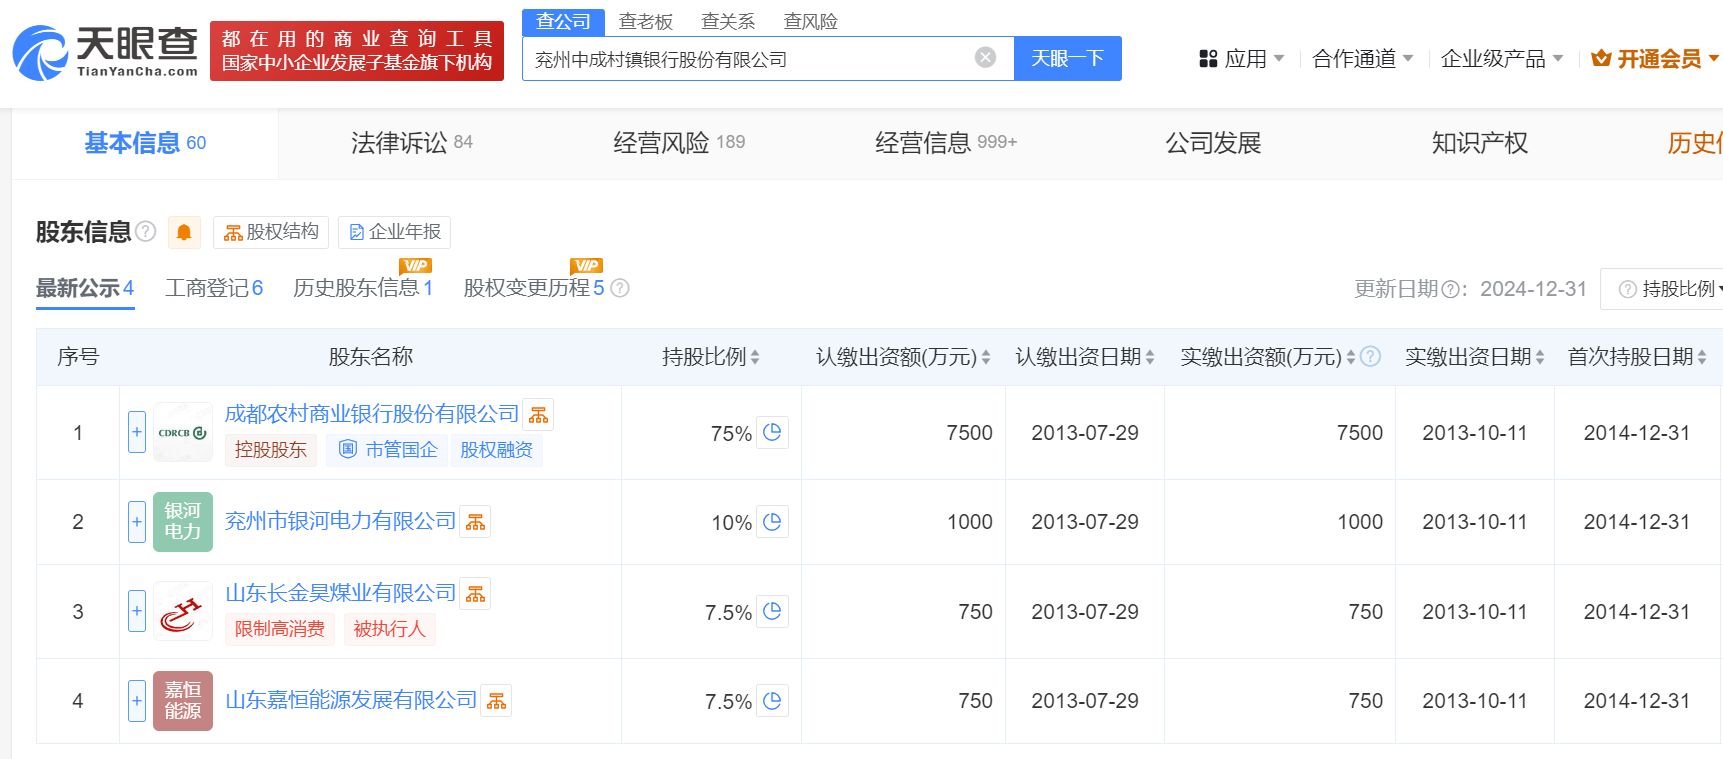Click the 股权融资 tag
Viewport: 1723px width, 759px height.
[496, 450]
